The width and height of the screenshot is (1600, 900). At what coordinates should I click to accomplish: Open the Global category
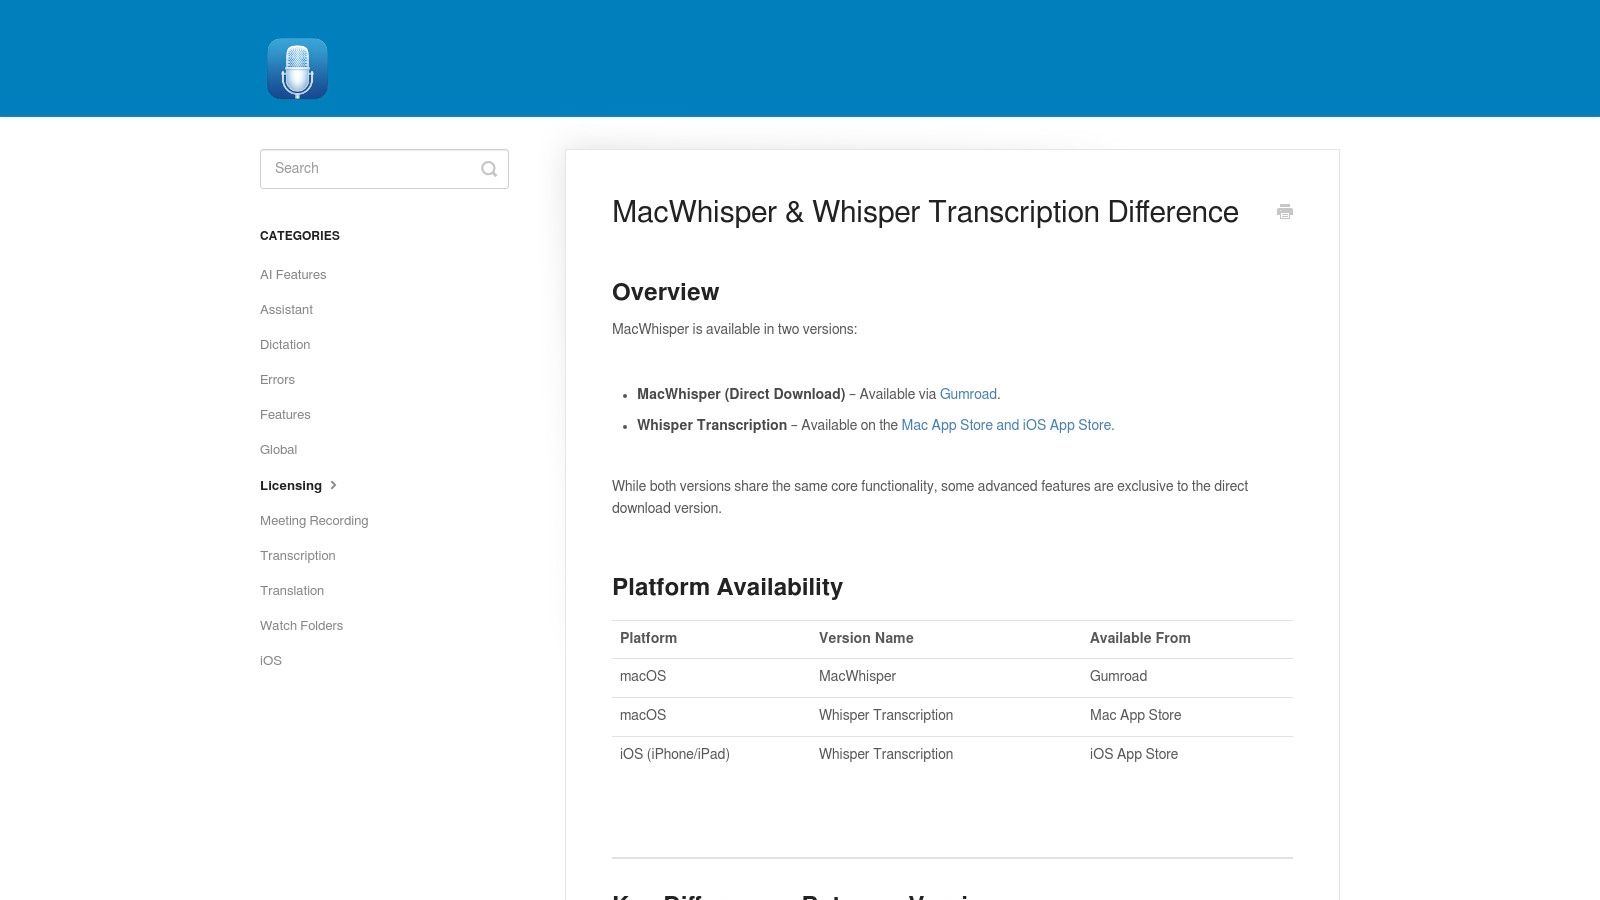coord(278,449)
